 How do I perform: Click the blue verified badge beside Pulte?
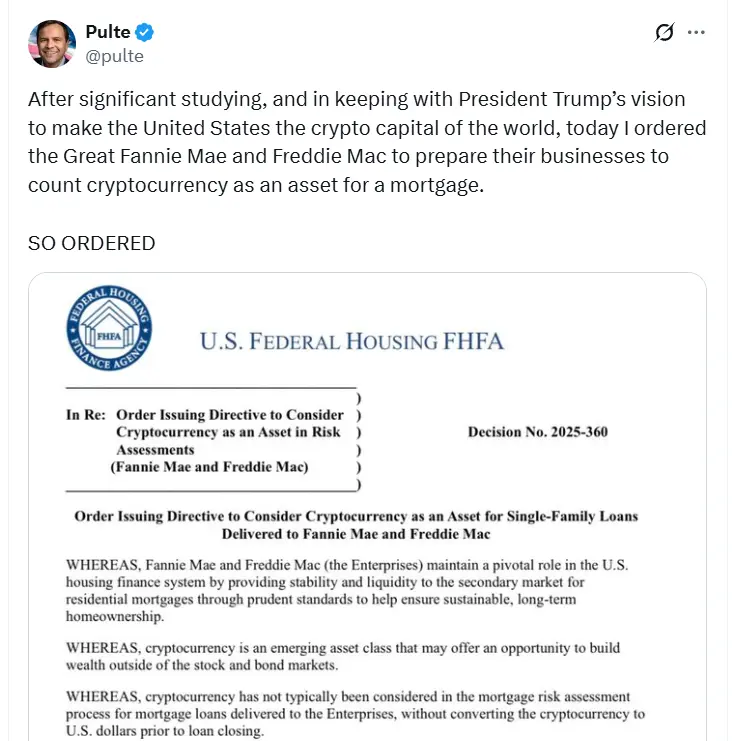pyautogui.click(x=144, y=33)
